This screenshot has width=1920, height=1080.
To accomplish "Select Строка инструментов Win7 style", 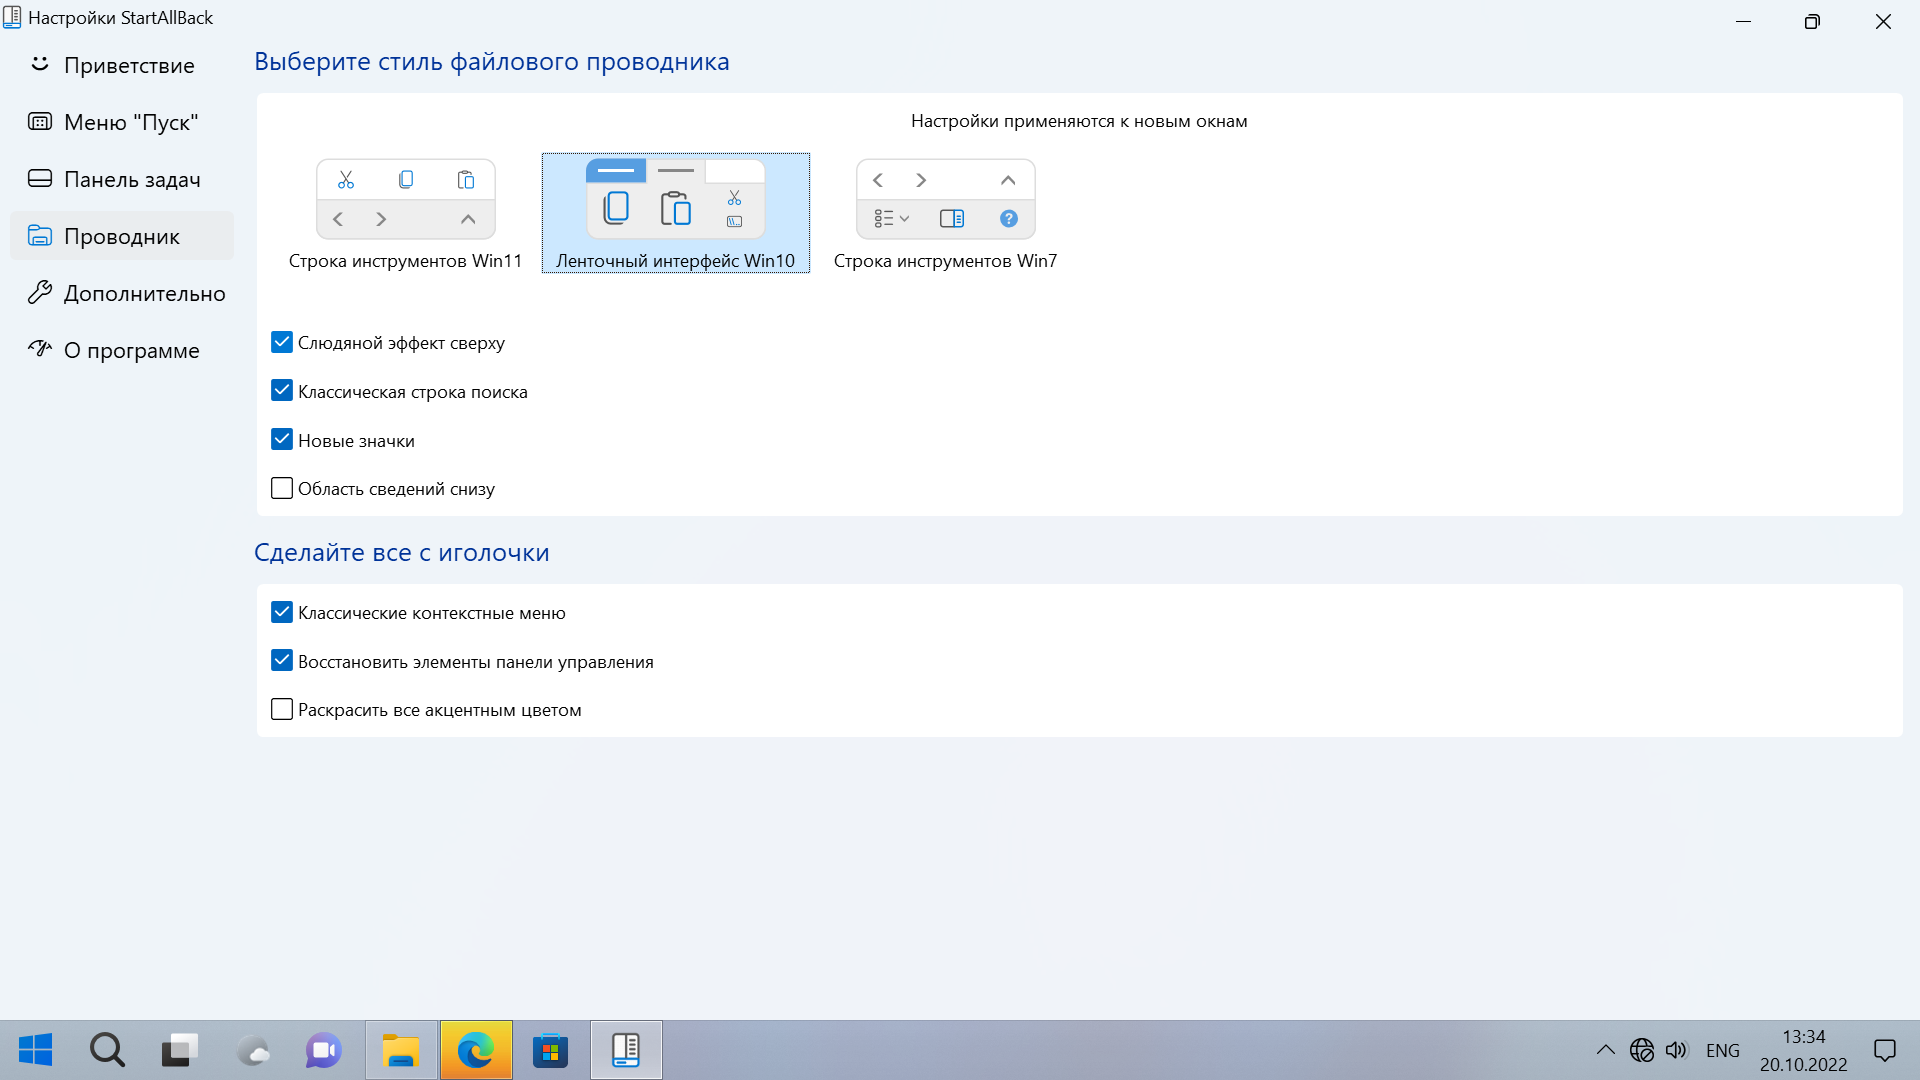I will (945, 214).
